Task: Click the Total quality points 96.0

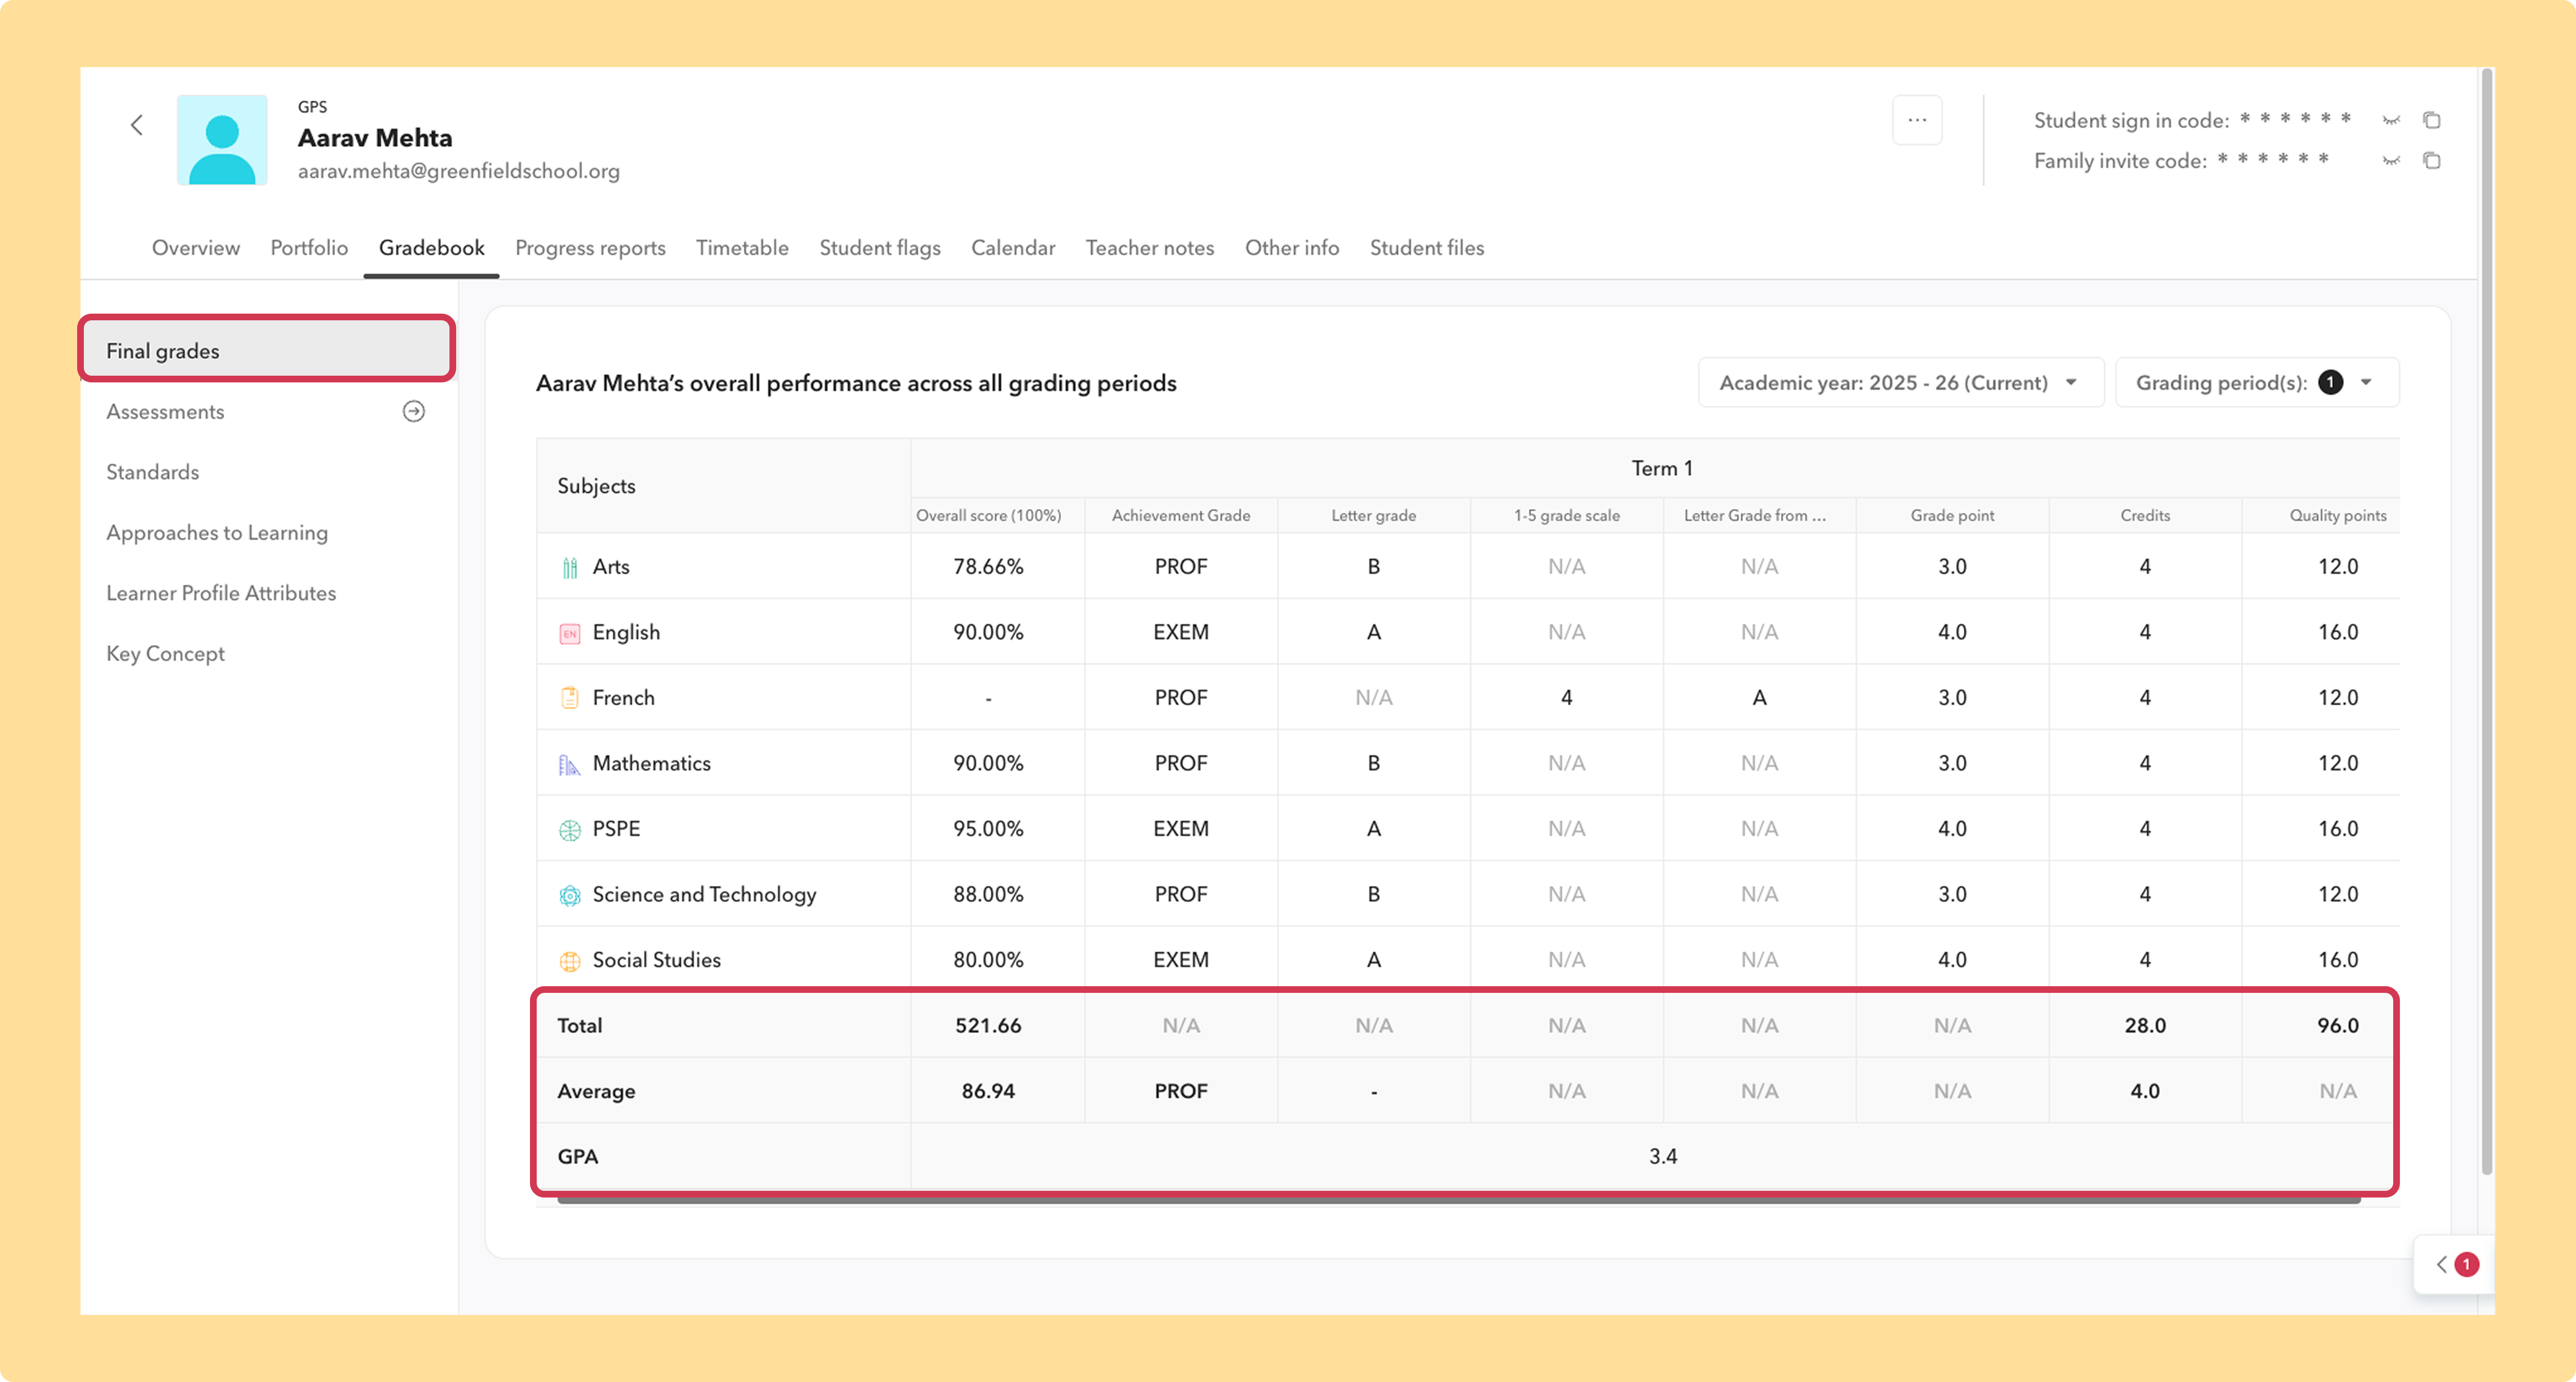Action: coord(2338,1025)
